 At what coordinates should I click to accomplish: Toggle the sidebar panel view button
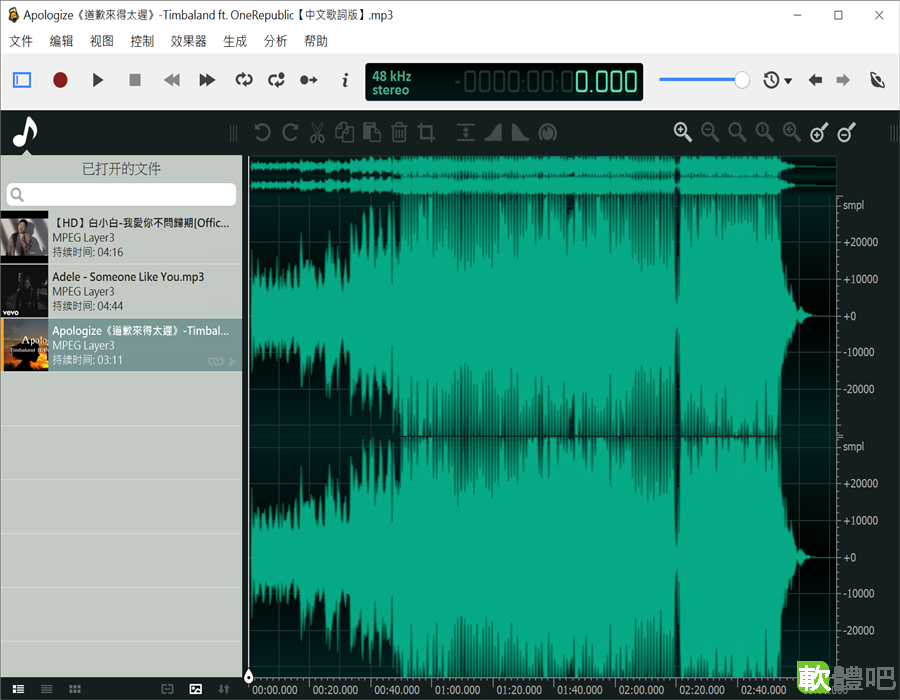tap(22, 80)
